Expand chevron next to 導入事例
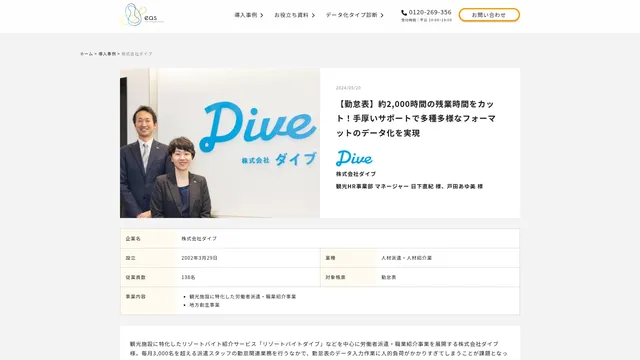Screen dimensions: 640x360 point(262,16)
